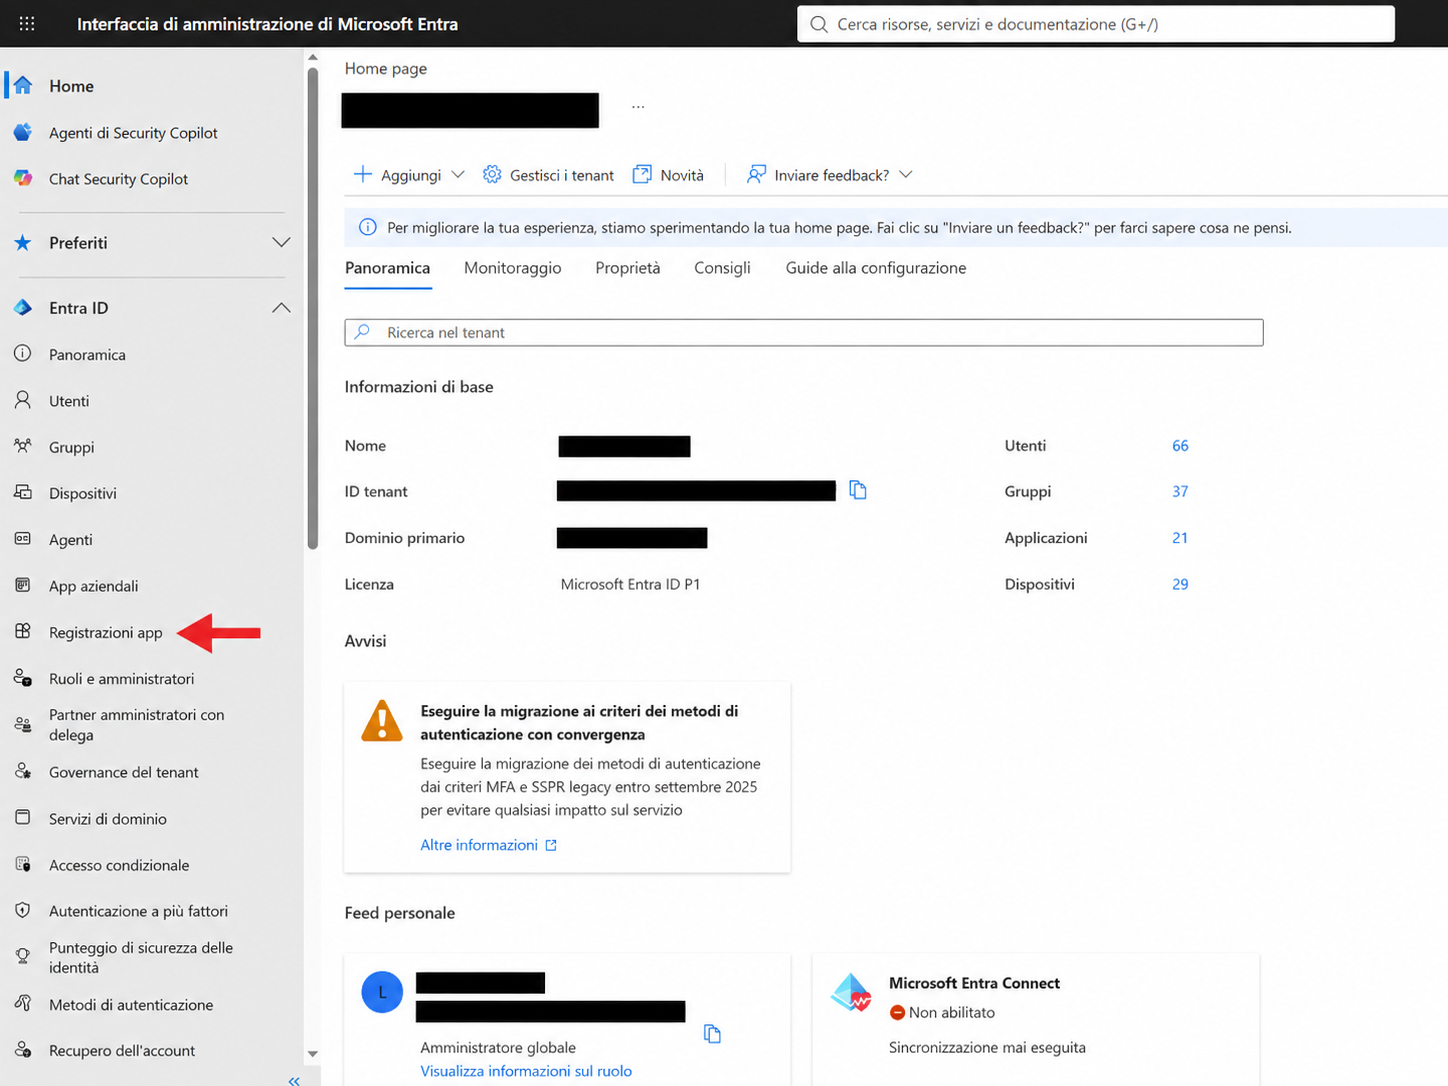Click Interfaccia di amministrazione di Microsoft Entra title

point(267,24)
